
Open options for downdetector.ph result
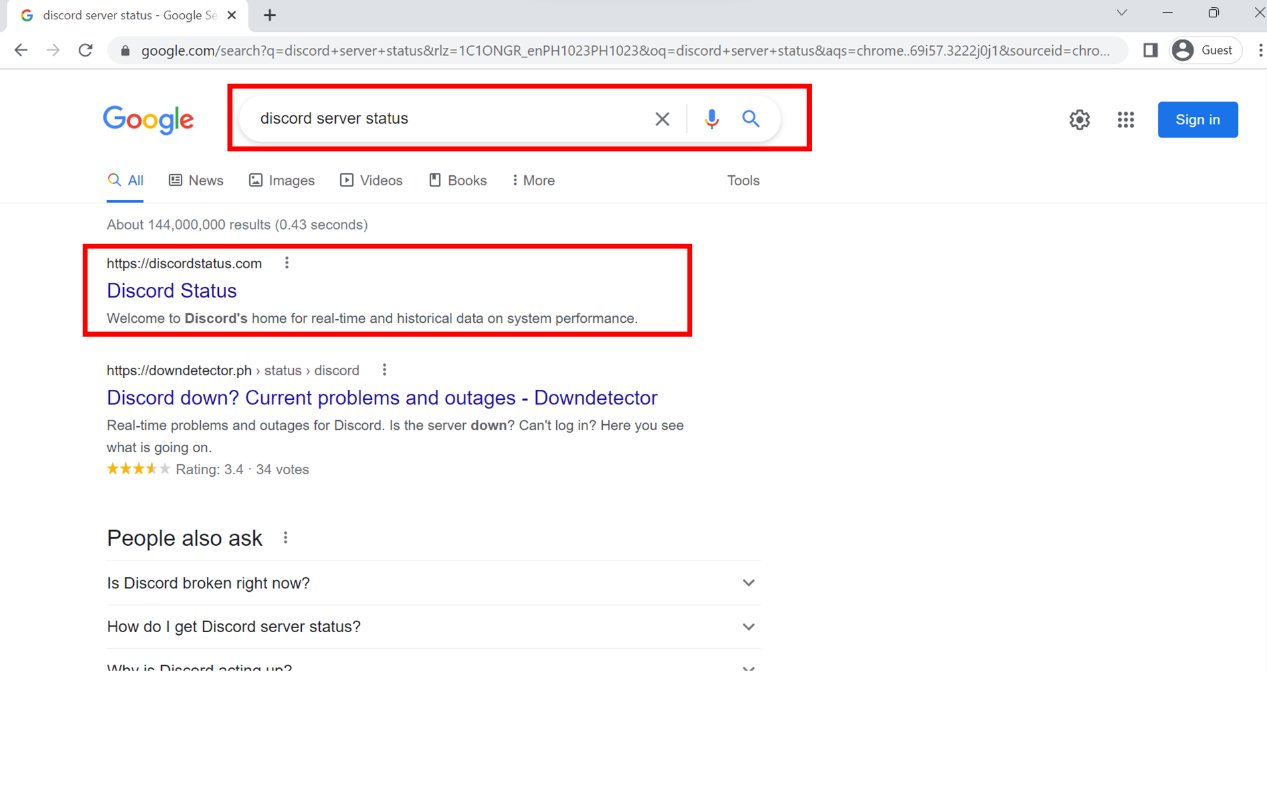click(x=384, y=370)
